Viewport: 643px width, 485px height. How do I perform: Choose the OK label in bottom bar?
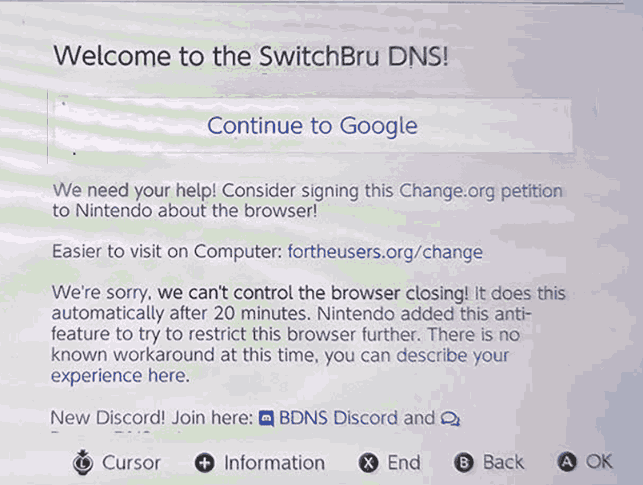pyautogui.click(x=599, y=462)
